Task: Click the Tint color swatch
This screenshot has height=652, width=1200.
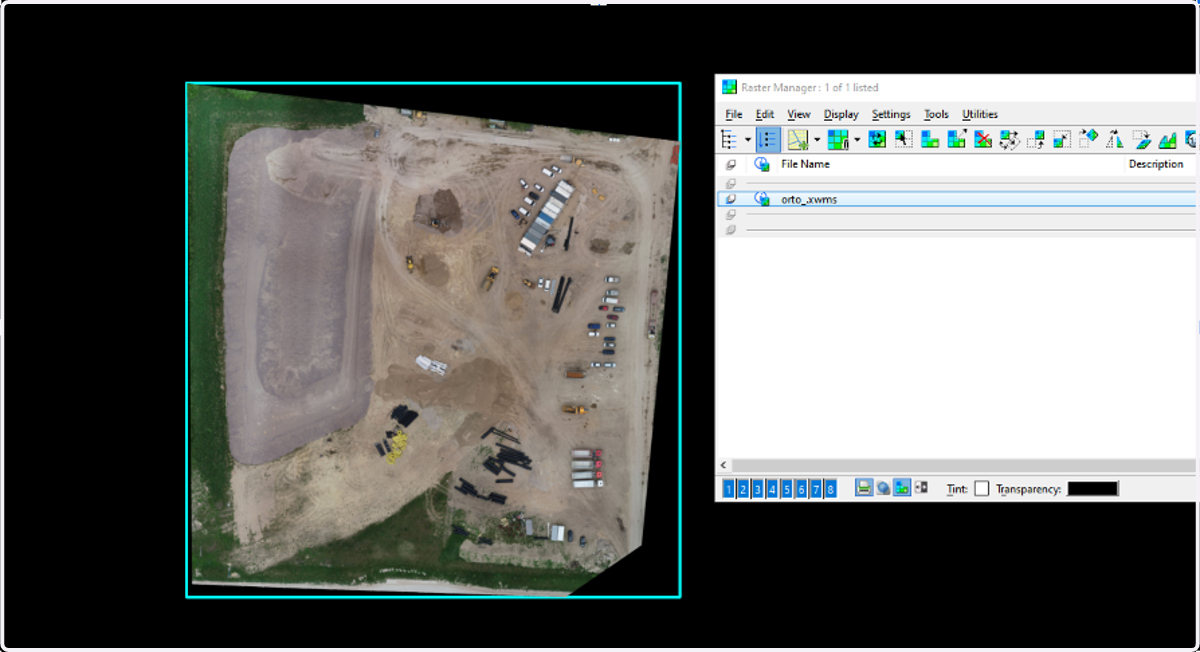Action: click(982, 489)
